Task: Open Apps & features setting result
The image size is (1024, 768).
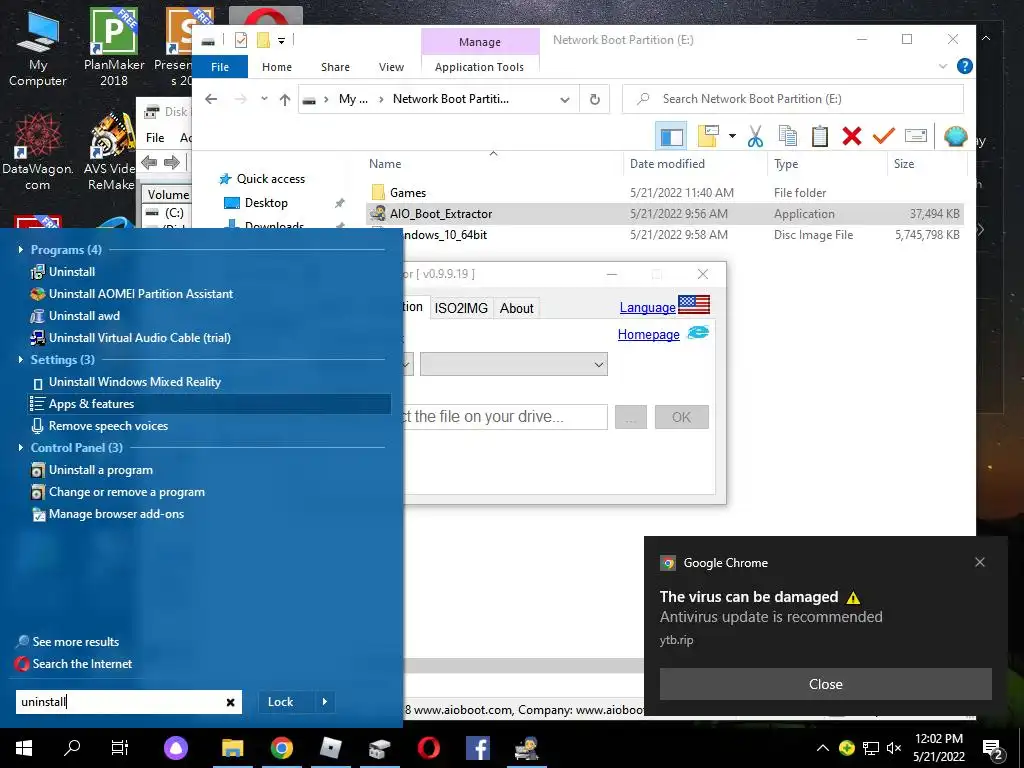Action: click(x=210, y=404)
